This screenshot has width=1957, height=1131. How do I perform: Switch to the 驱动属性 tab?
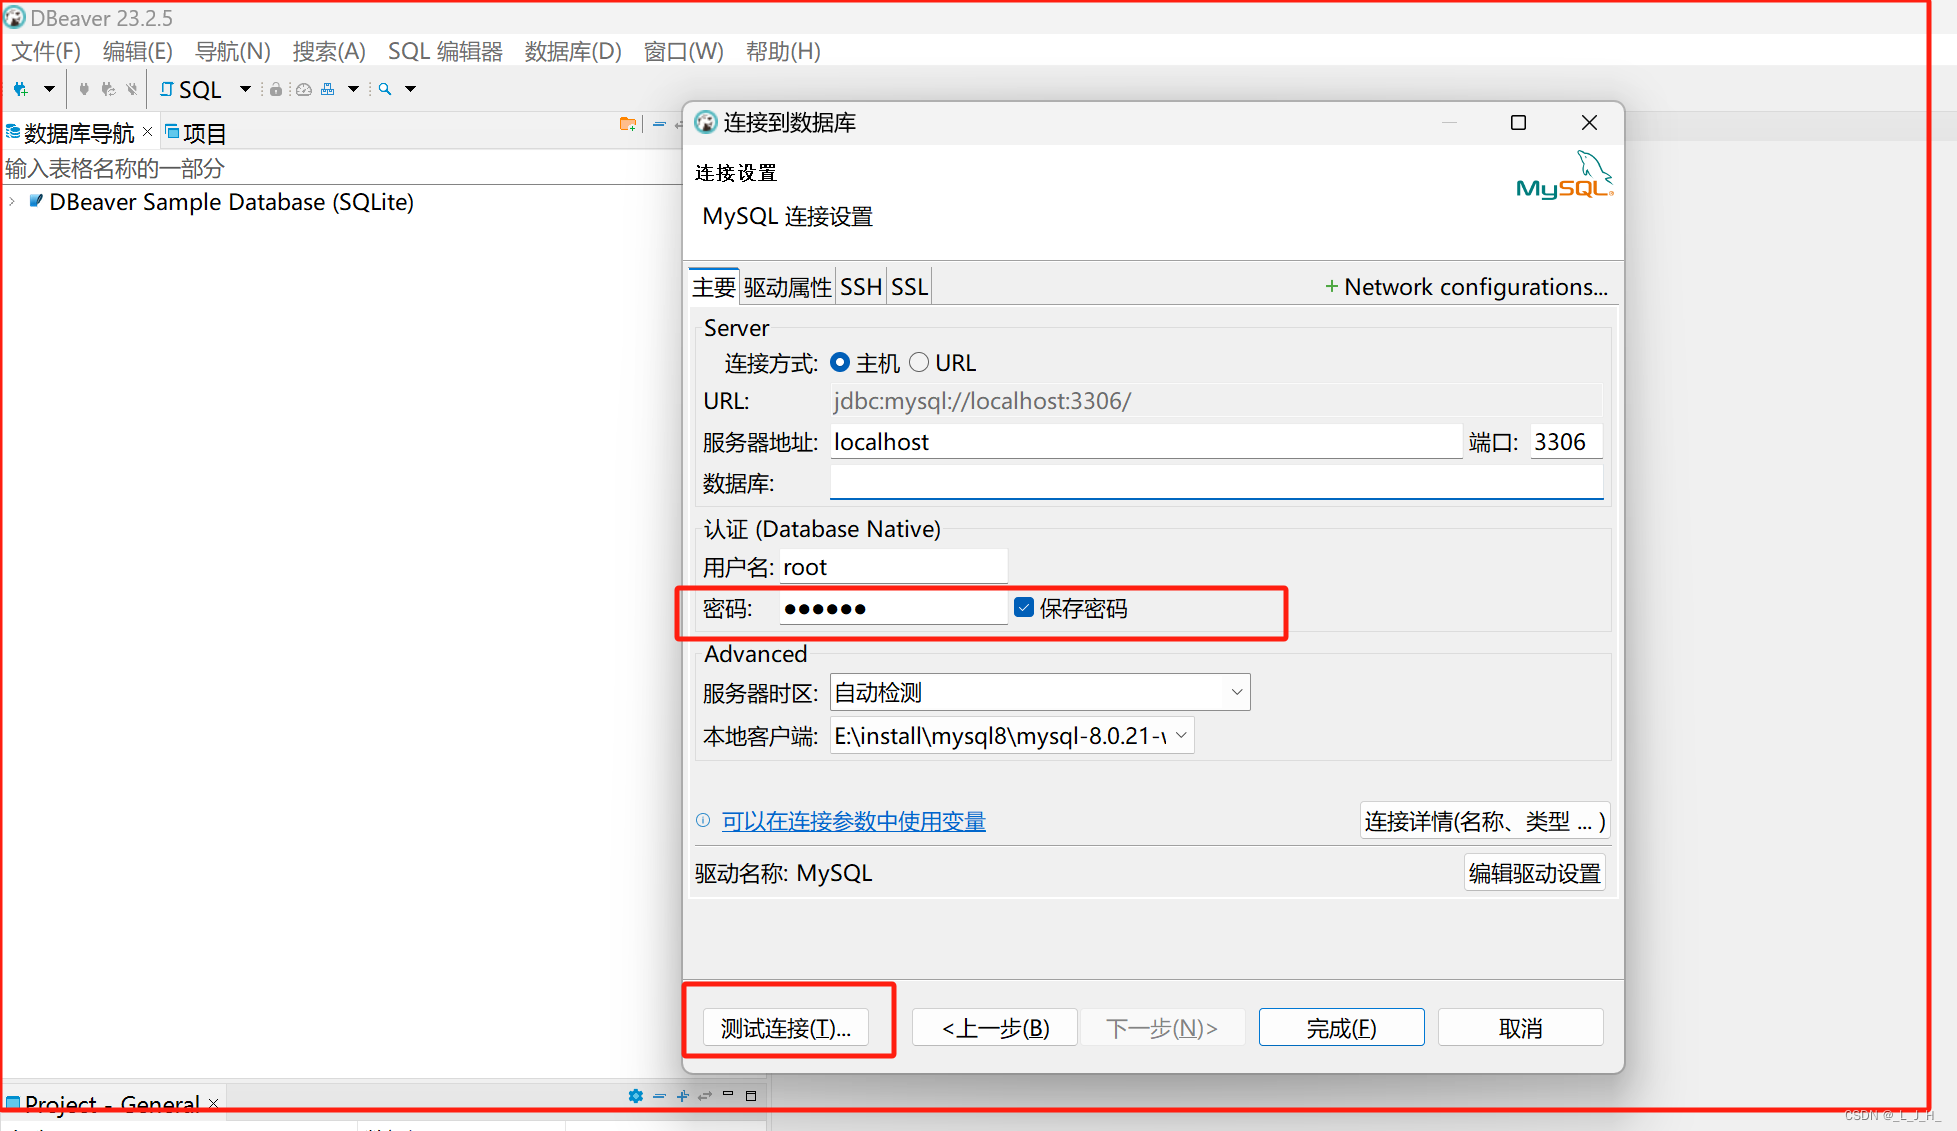[x=787, y=287]
